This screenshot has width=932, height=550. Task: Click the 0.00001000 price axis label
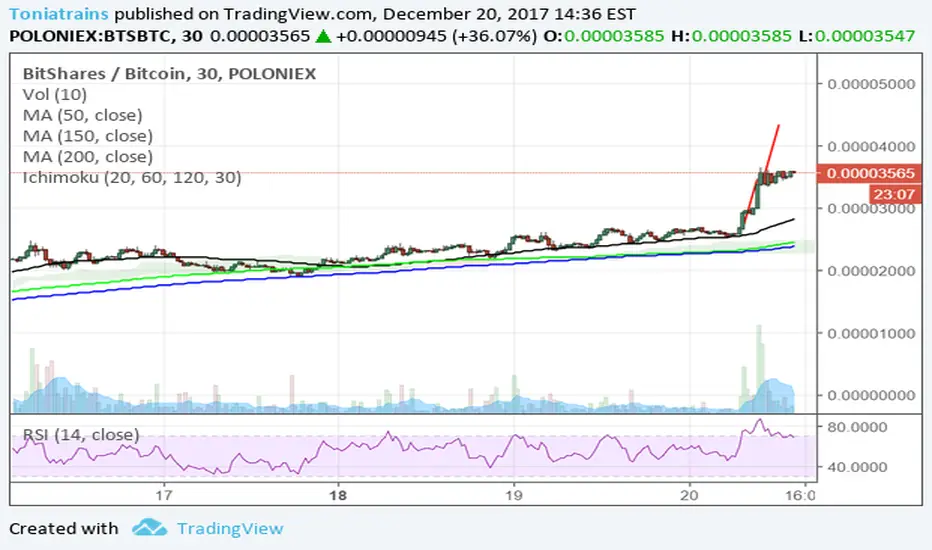pyautogui.click(x=871, y=333)
